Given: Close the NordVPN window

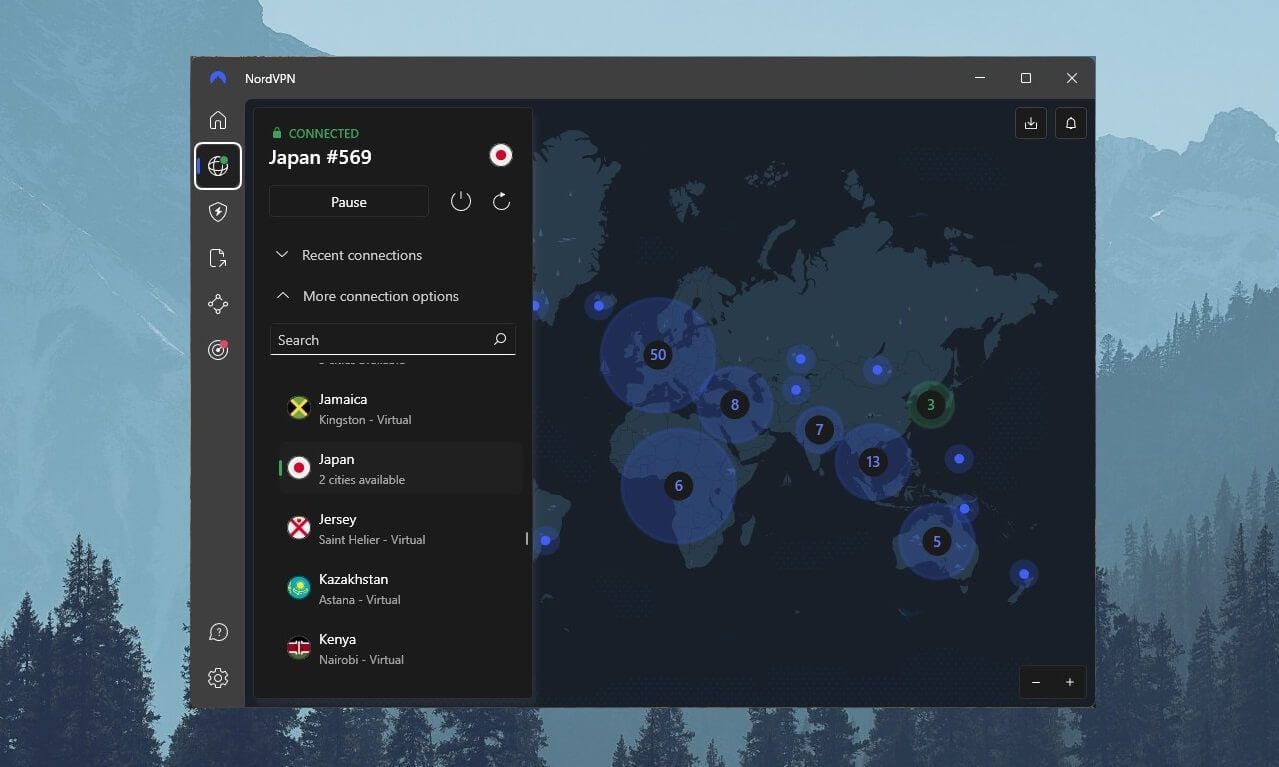Looking at the screenshot, I should [1072, 78].
